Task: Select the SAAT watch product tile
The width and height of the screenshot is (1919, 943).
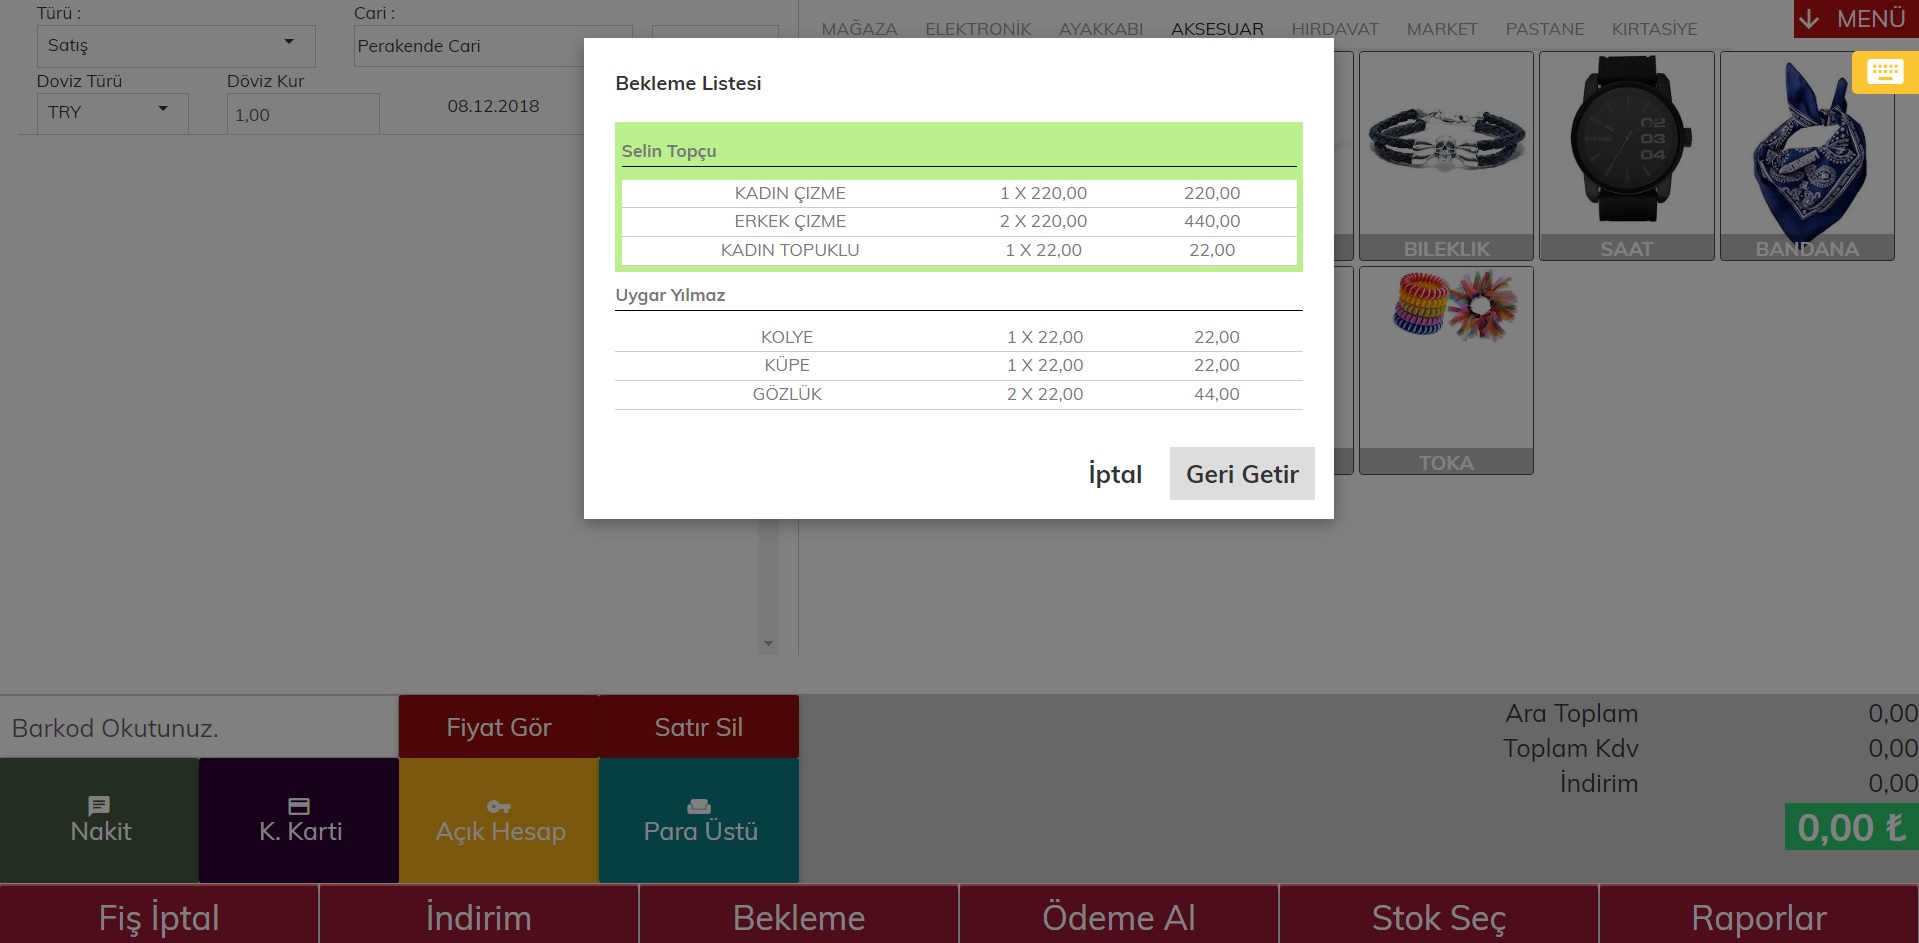Action: (1626, 156)
